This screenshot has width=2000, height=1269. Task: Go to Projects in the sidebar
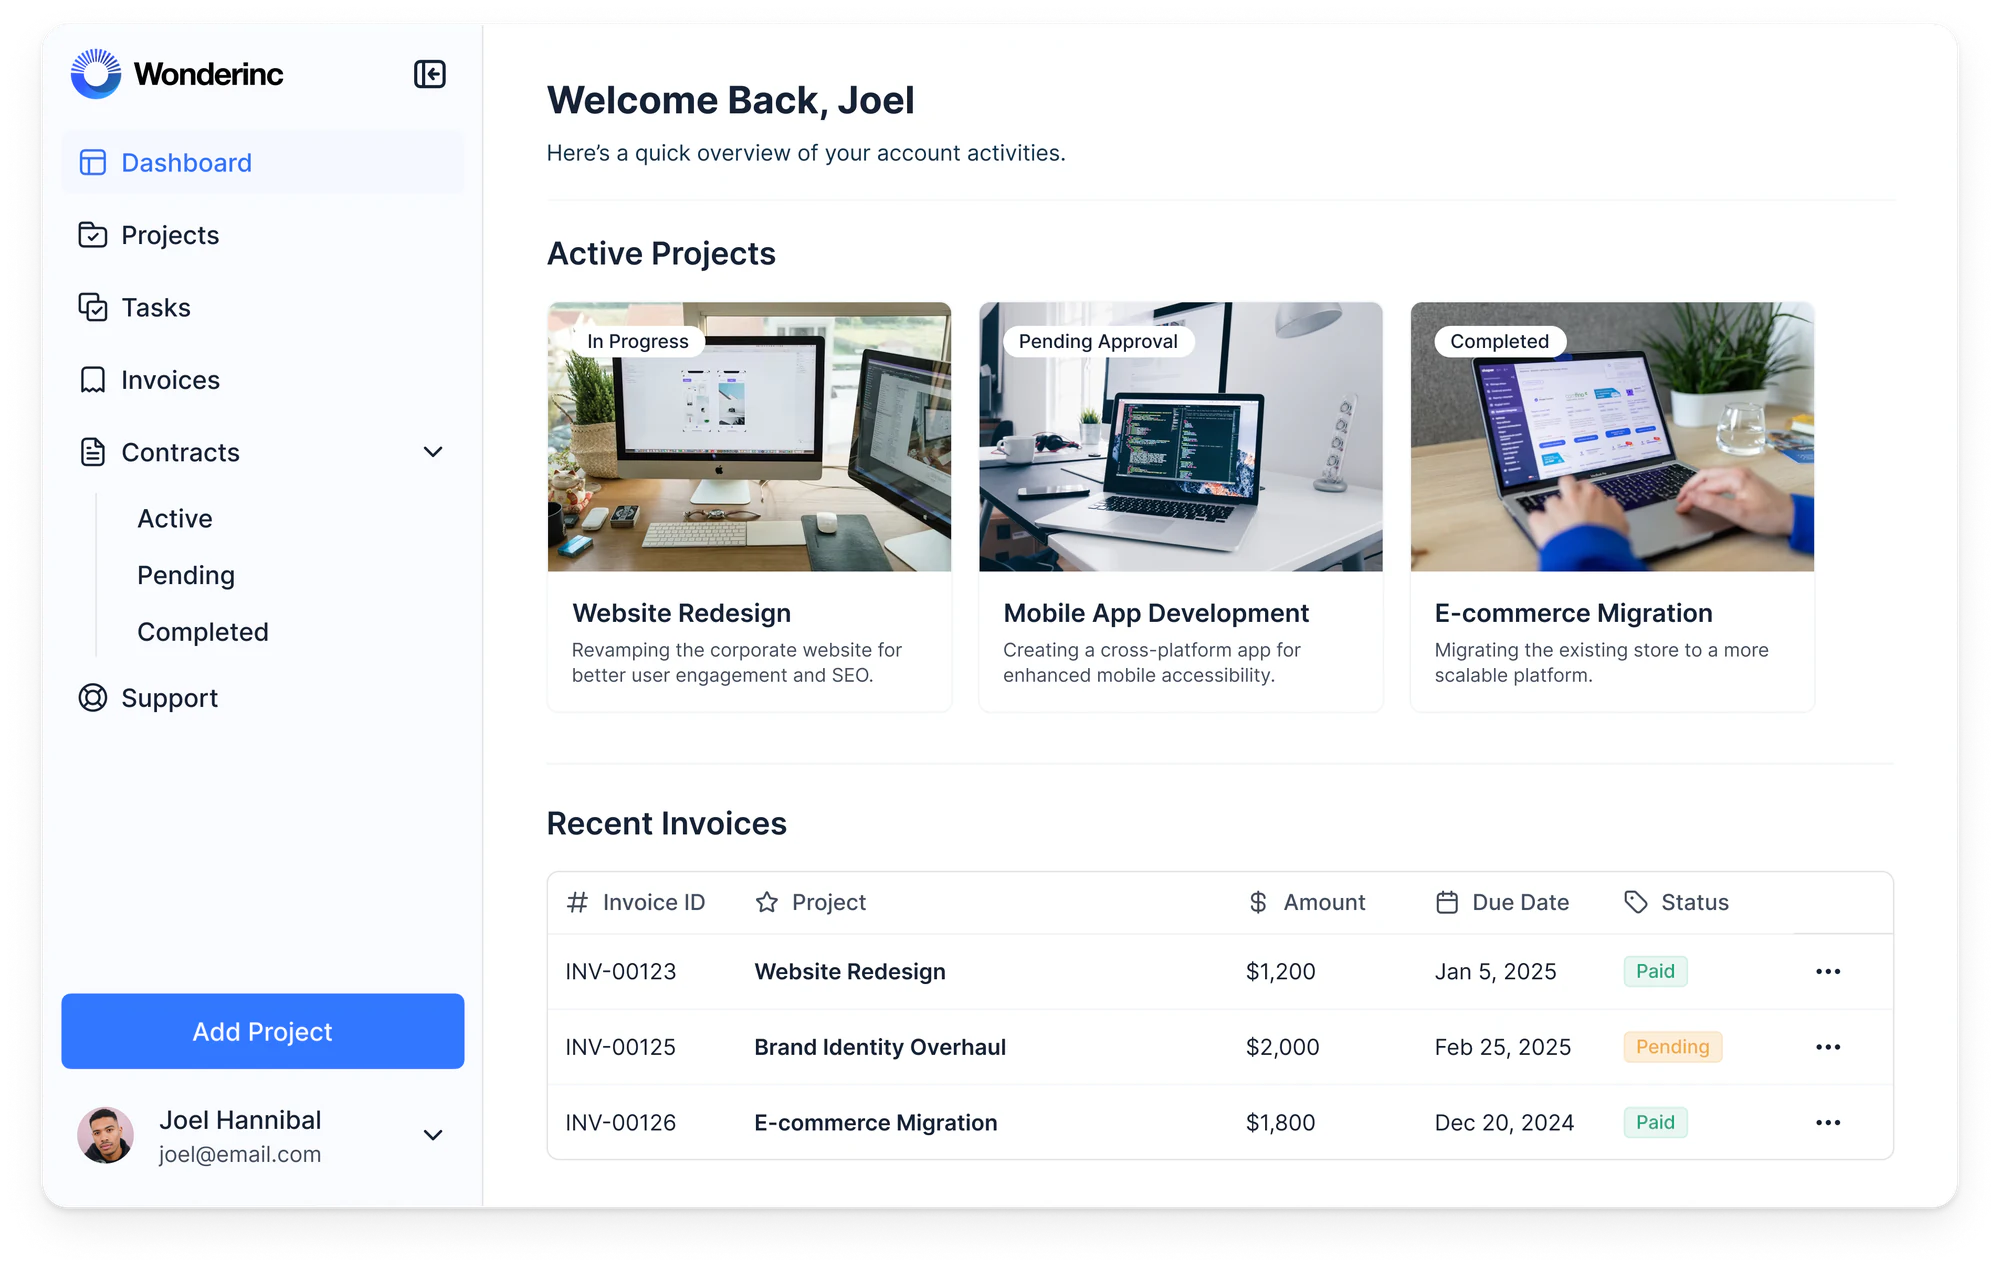pos(263,235)
